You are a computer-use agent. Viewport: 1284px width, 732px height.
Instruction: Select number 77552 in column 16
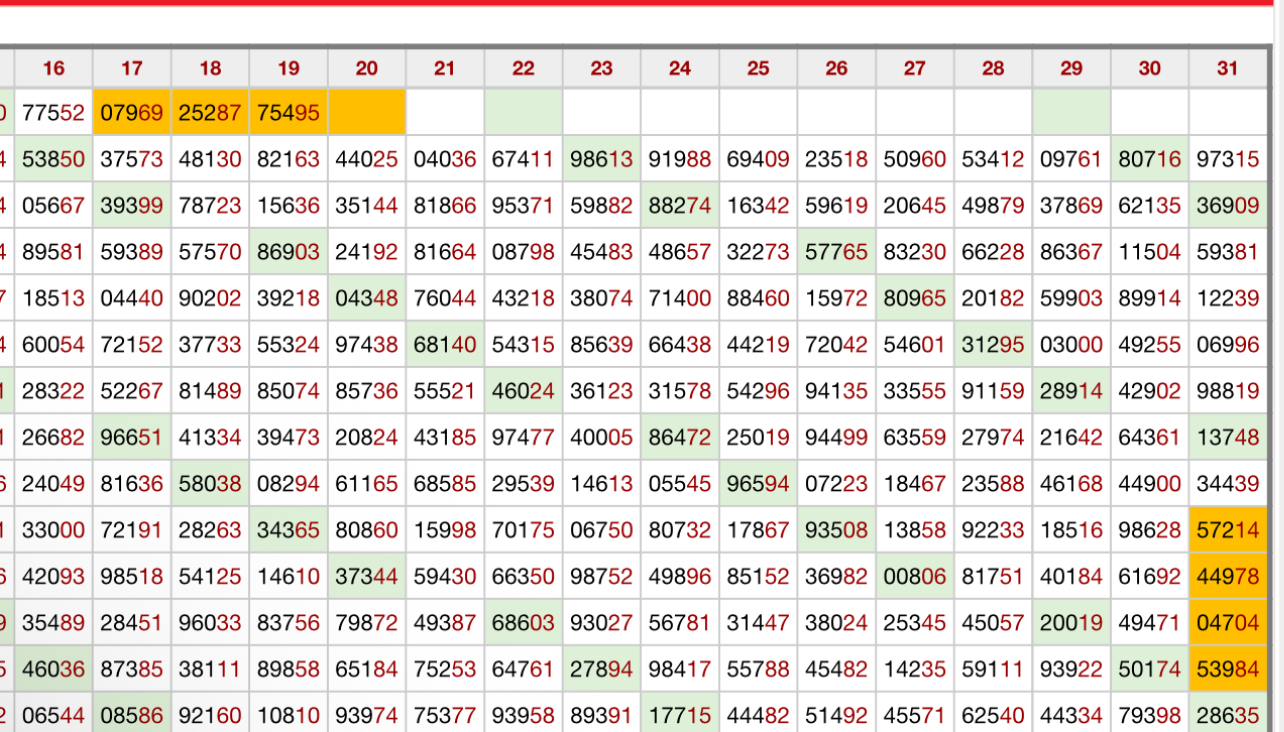tap(53, 113)
